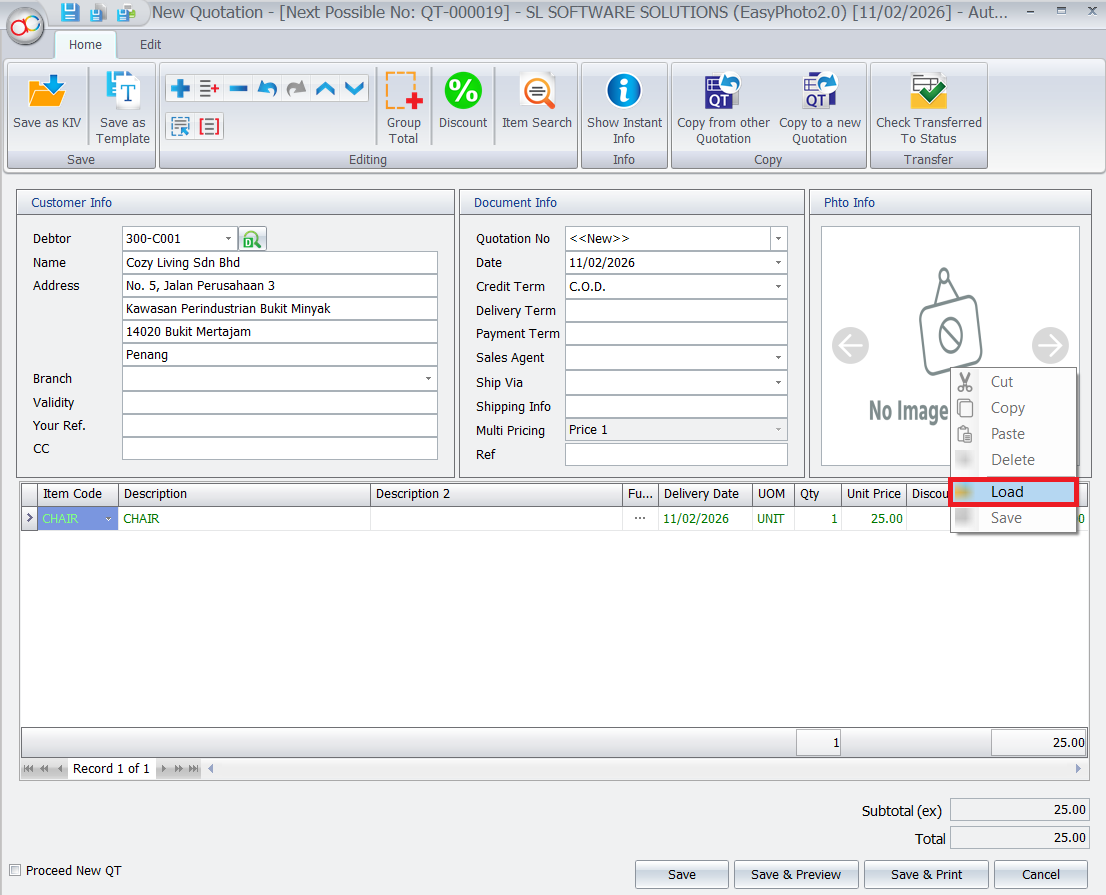
Task: Click into the Validity input field
Action: click(x=279, y=403)
